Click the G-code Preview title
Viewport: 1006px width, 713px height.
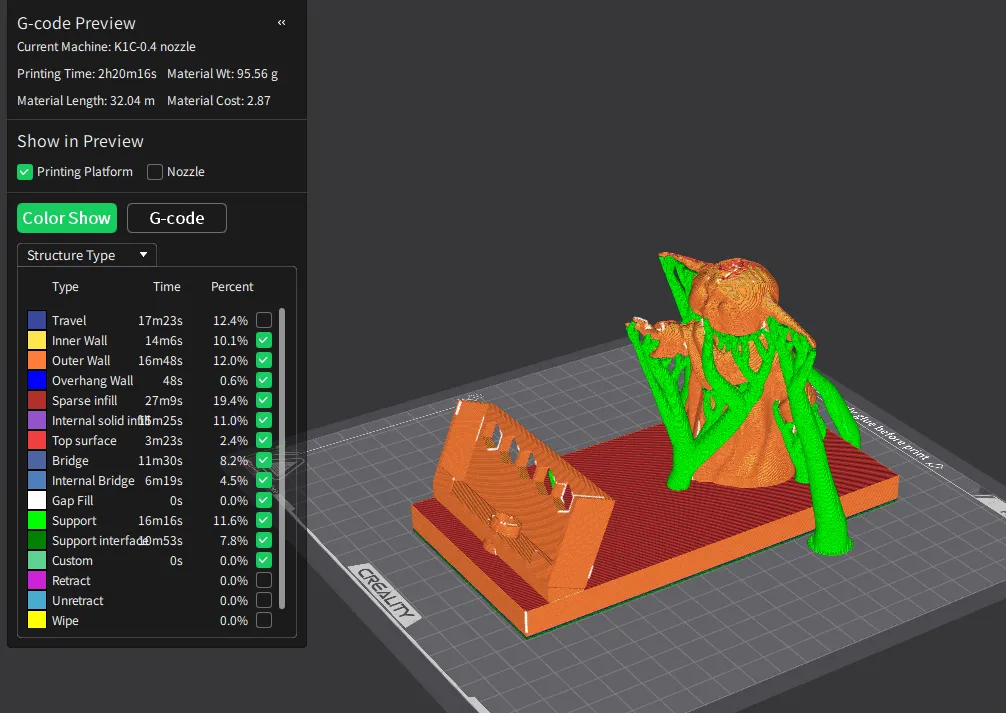[76, 23]
